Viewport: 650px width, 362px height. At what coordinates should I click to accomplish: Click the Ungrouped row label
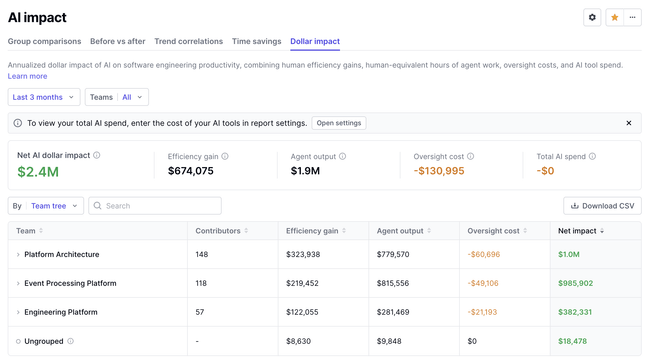click(x=44, y=341)
